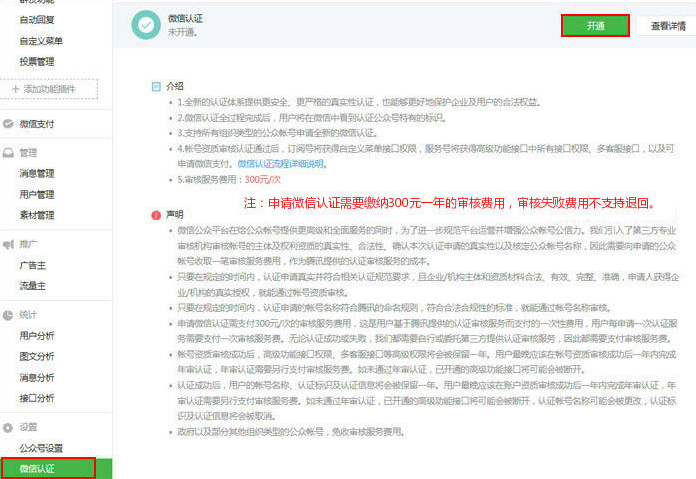Click the 未开通 status text
Image resolution: width=696 pixels, height=479 pixels.
coord(182,32)
